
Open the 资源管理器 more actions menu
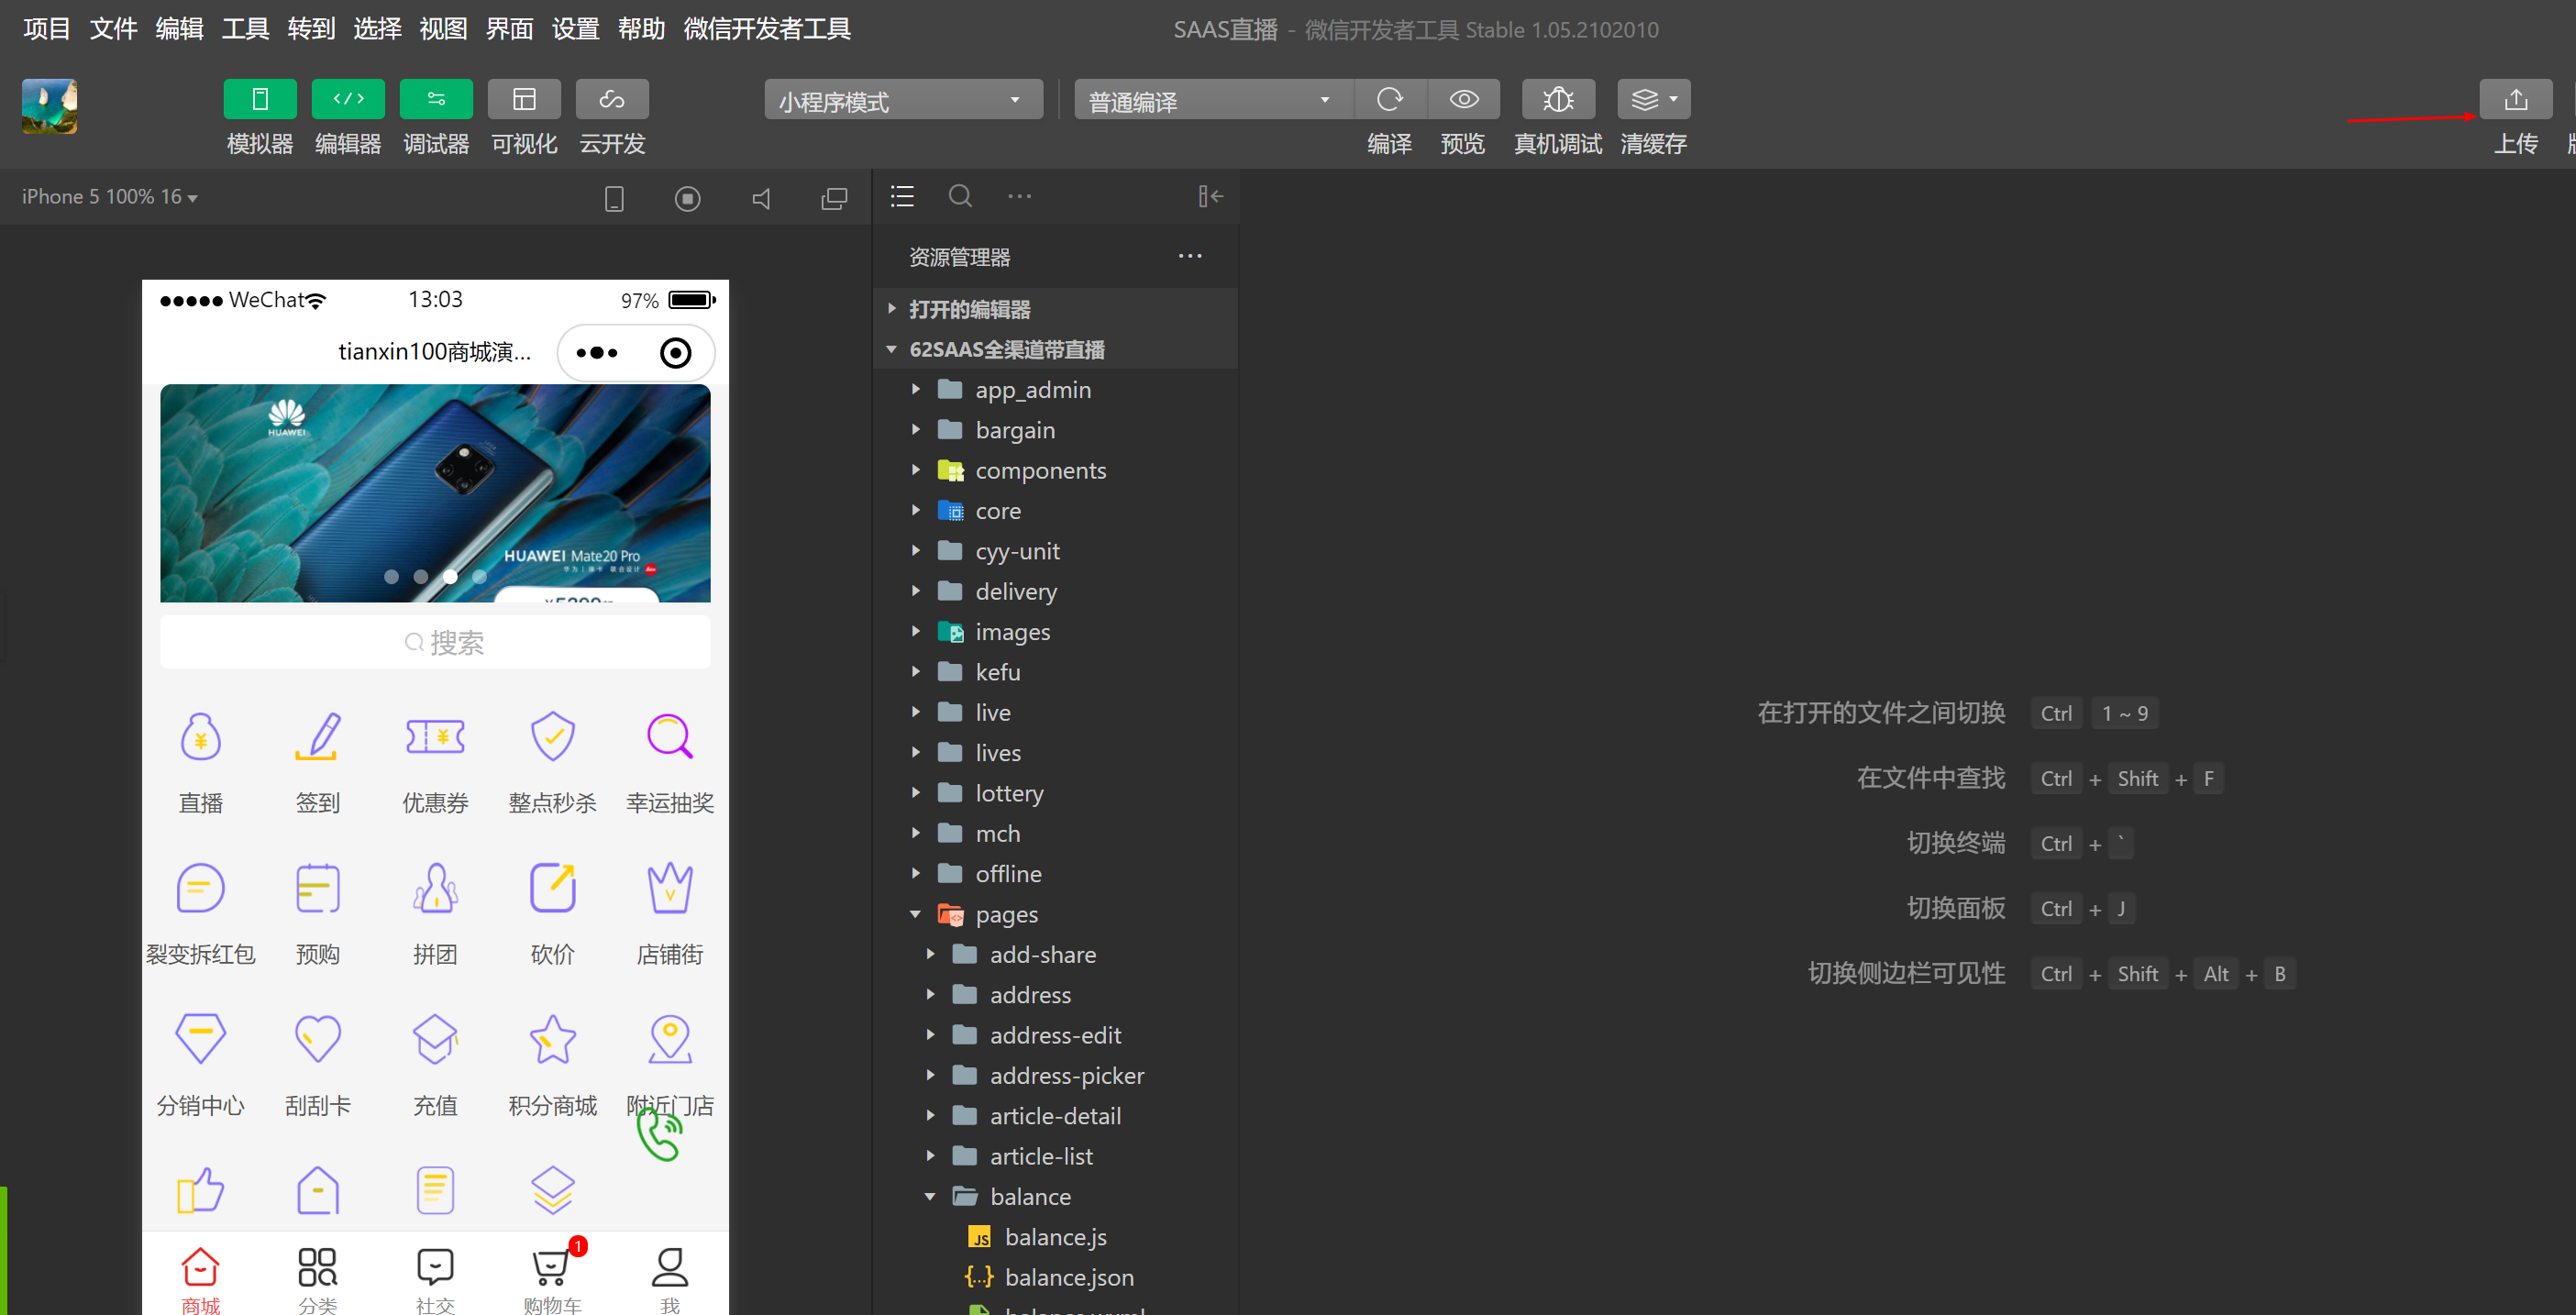1190,256
